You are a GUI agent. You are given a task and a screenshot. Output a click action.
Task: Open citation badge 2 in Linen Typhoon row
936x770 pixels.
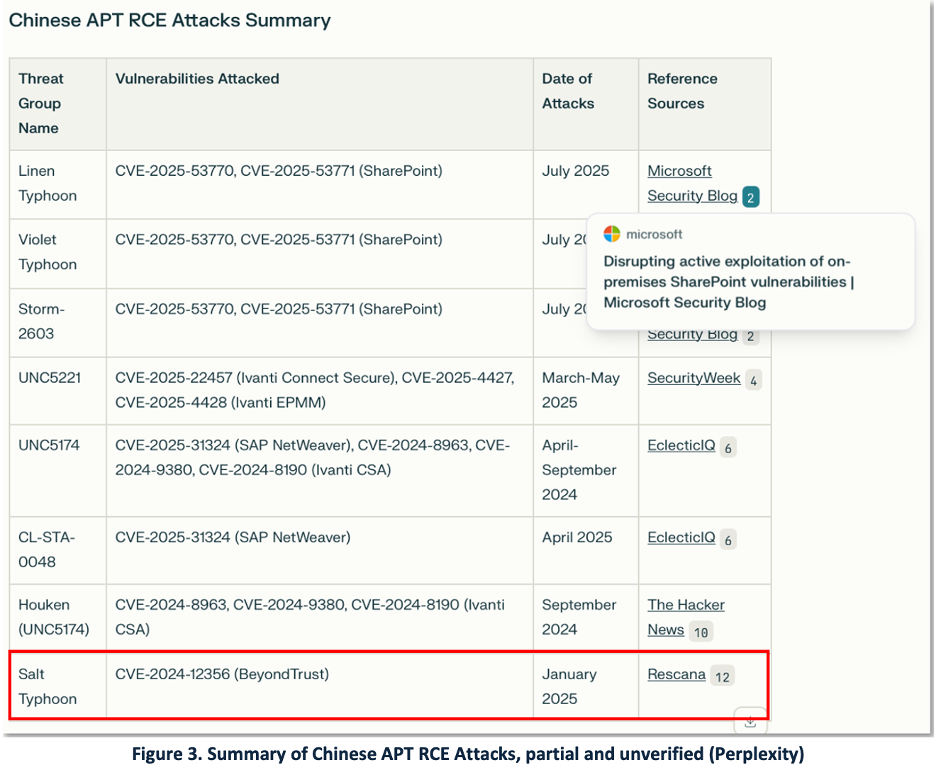tap(750, 197)
